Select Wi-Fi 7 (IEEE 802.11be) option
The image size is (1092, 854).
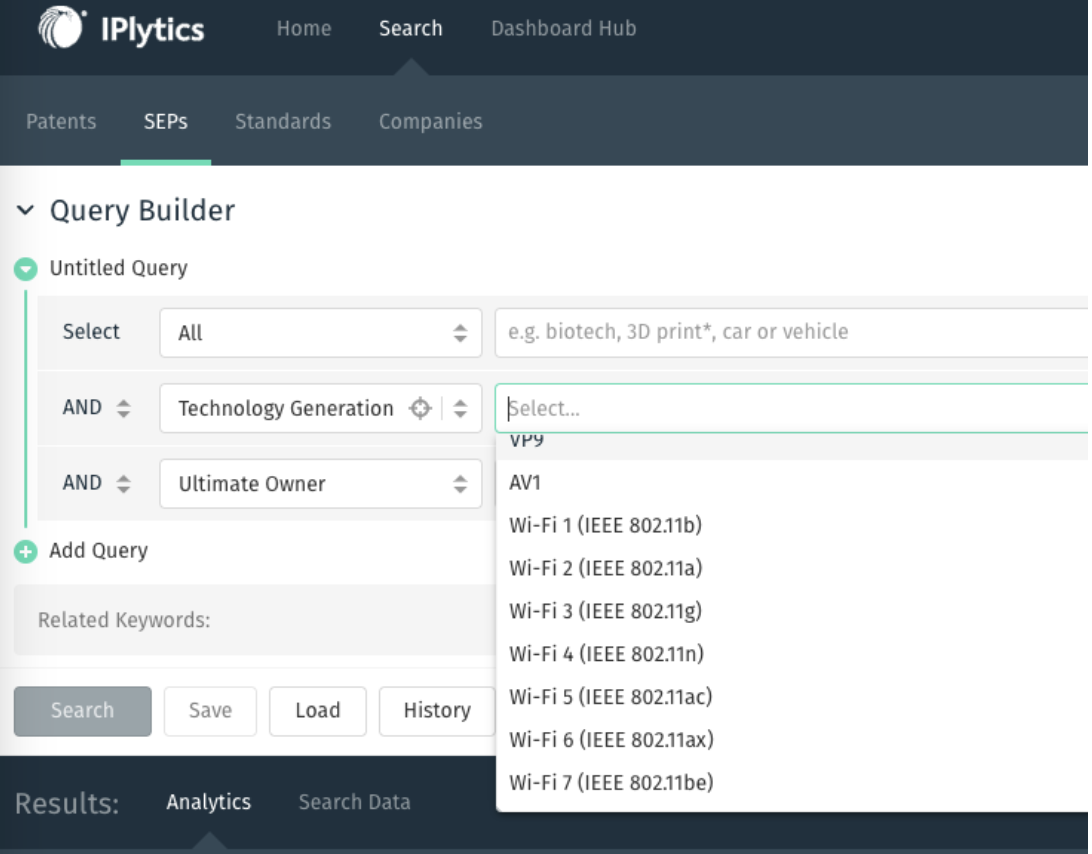coord(792,783)
